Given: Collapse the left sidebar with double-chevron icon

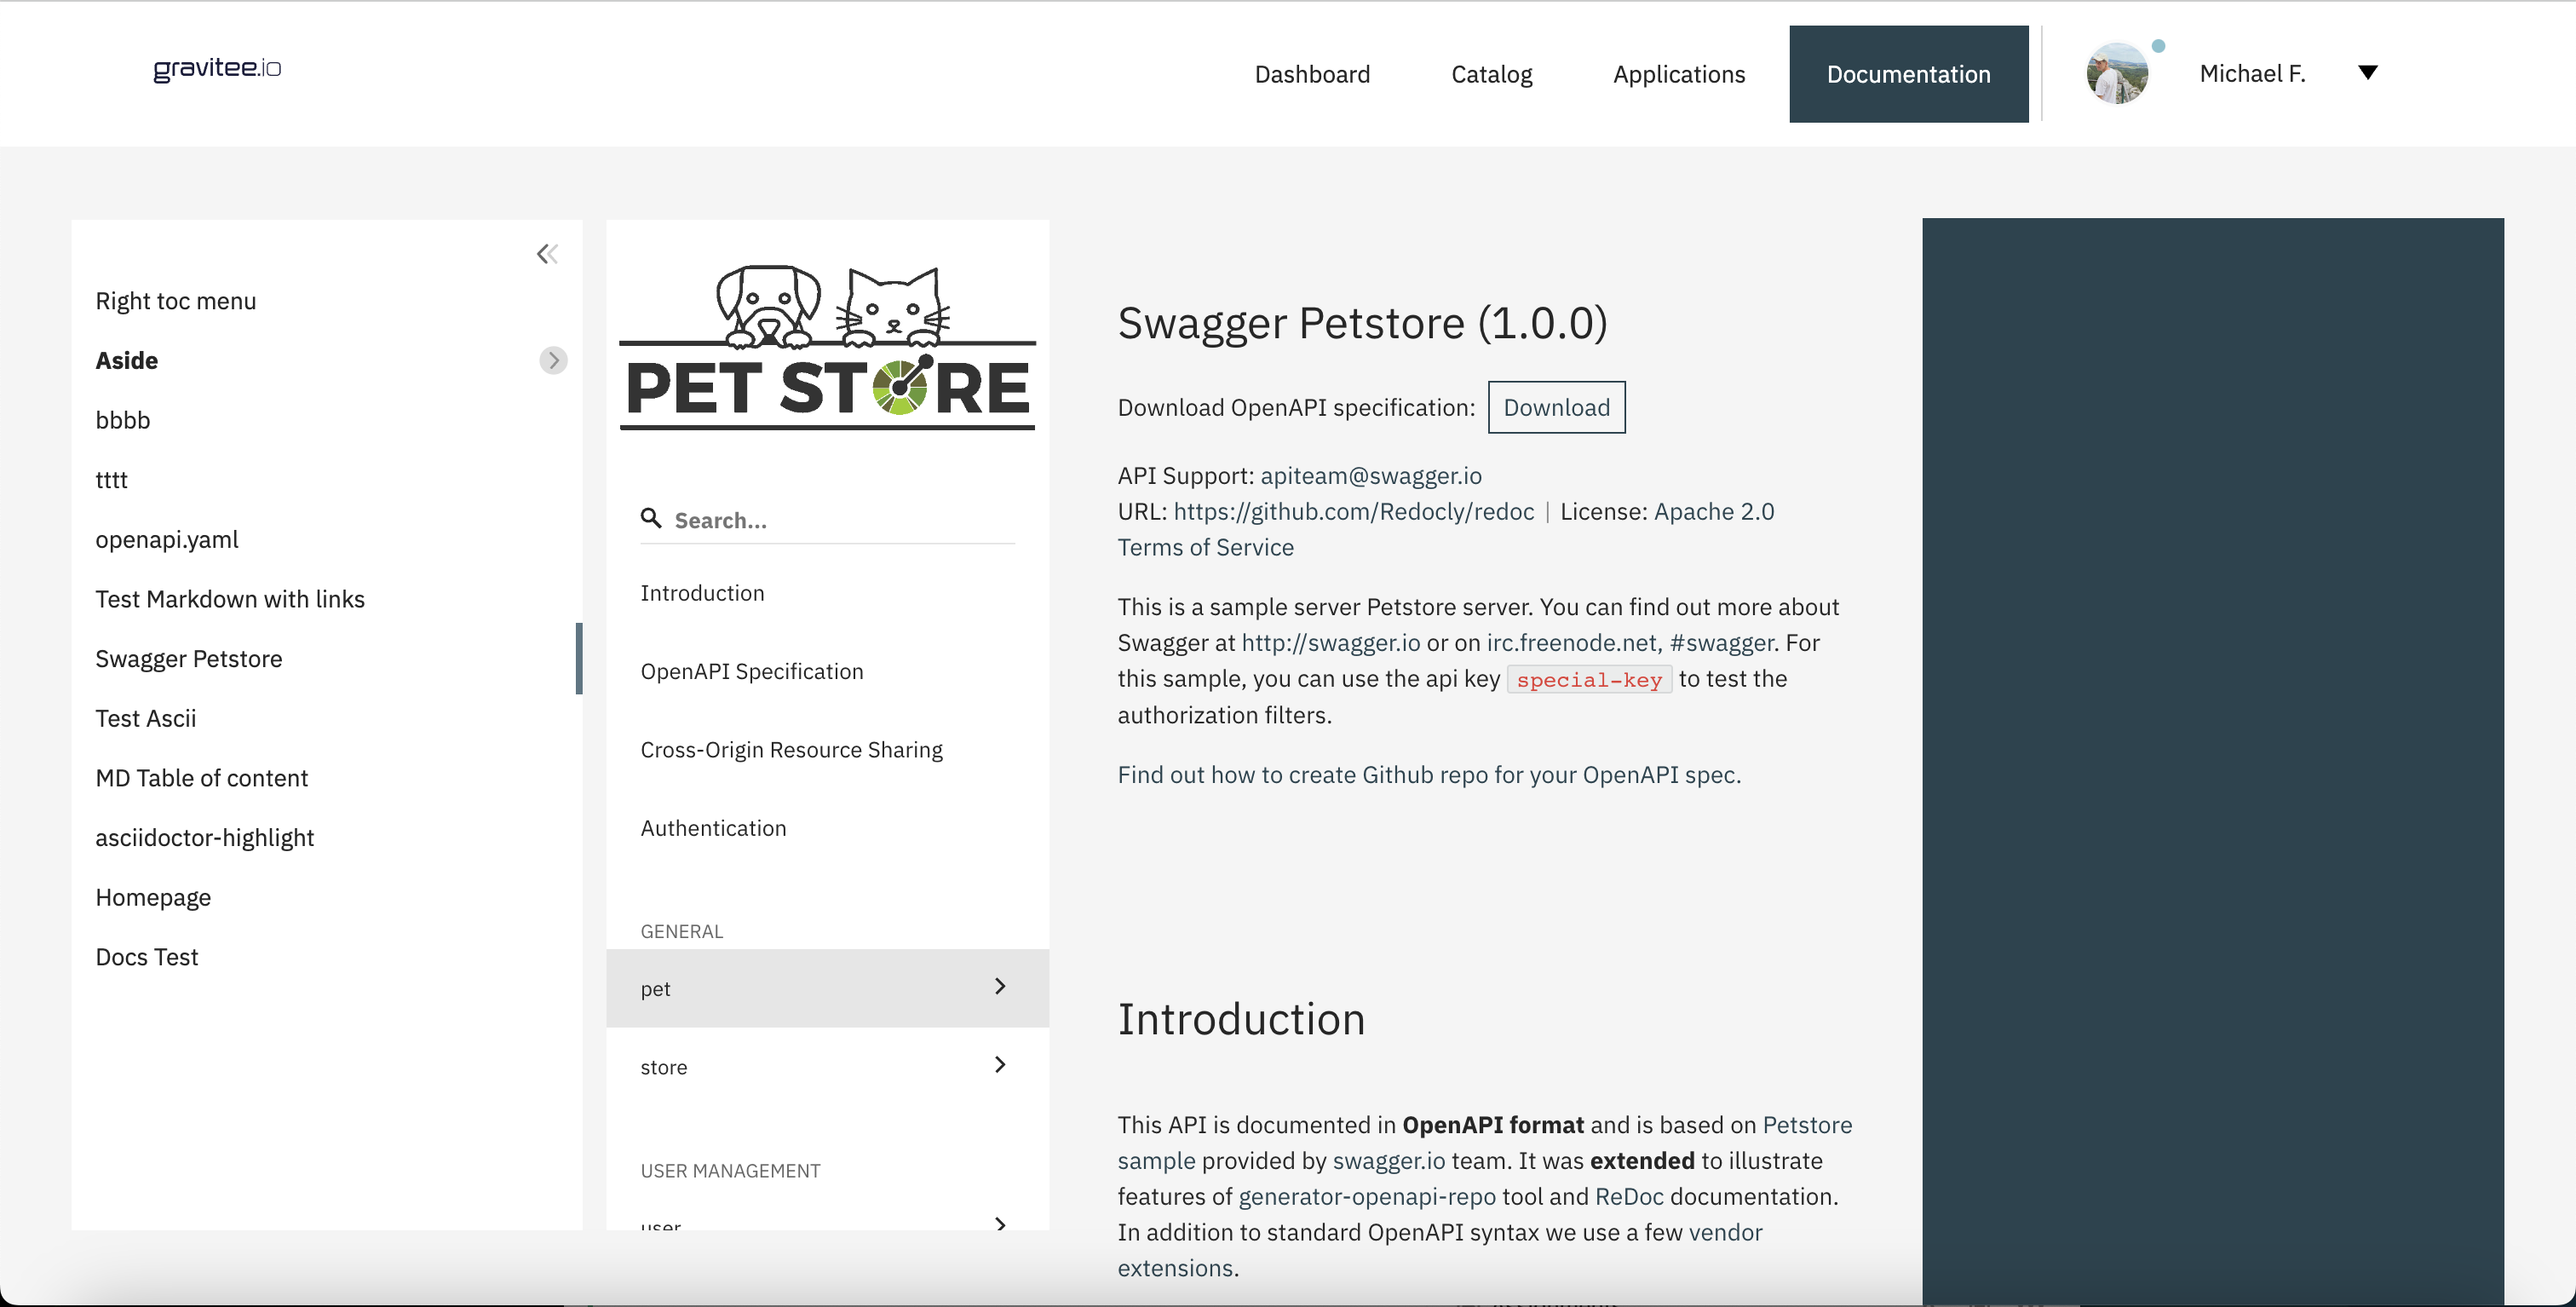Looking at the screenshot, I should [x=547, y=254].
